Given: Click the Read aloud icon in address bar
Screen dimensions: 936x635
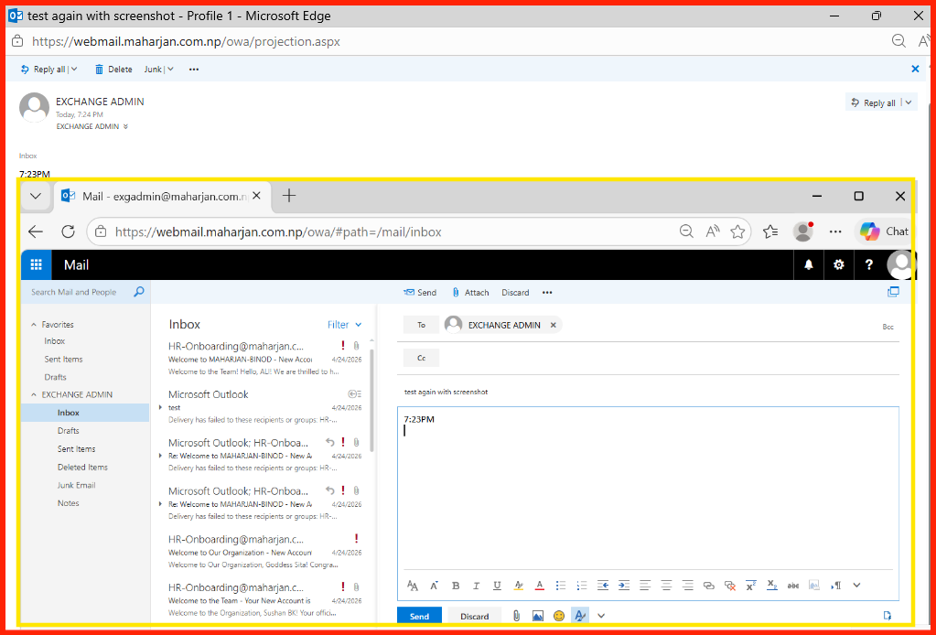Looking at the screenshot, I should pos(712,232).
